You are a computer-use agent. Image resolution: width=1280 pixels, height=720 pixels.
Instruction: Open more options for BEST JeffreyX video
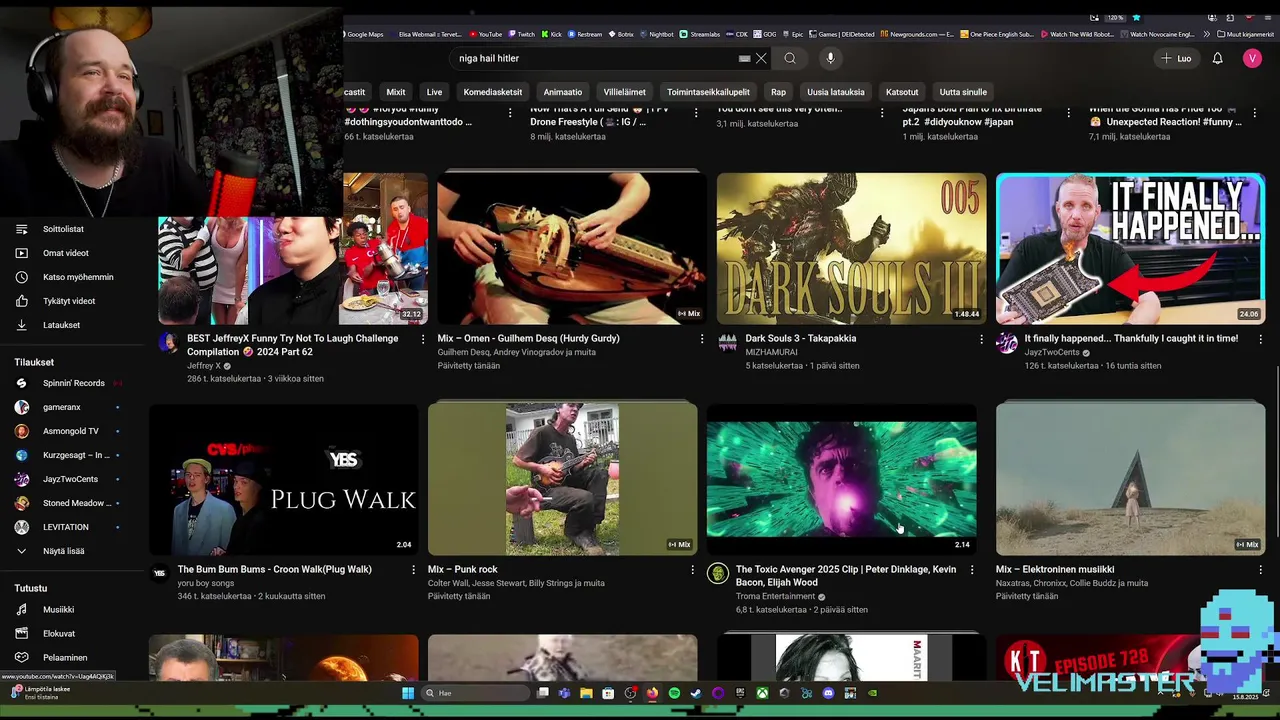(422, 339)
